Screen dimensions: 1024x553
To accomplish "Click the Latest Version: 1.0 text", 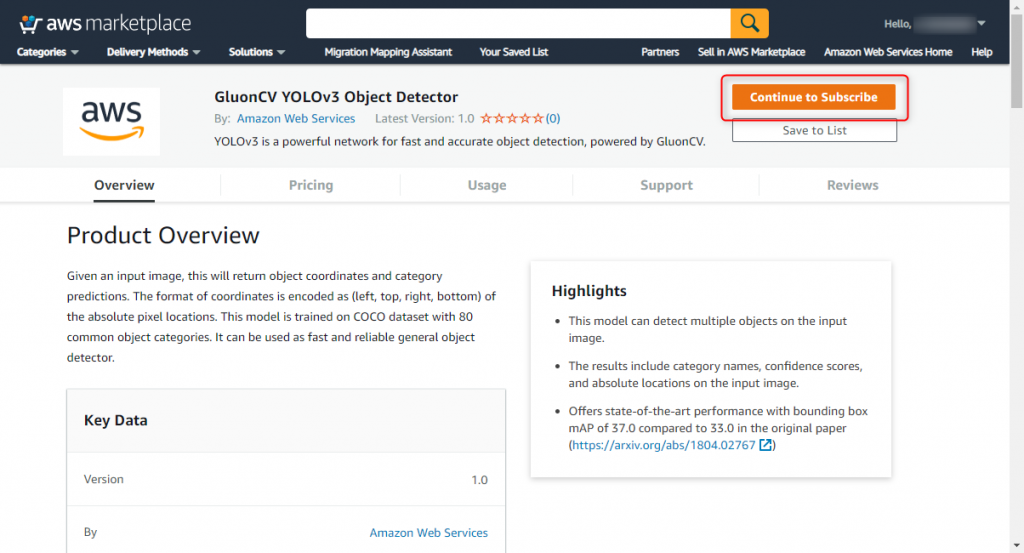I will [x=424, y=119].
